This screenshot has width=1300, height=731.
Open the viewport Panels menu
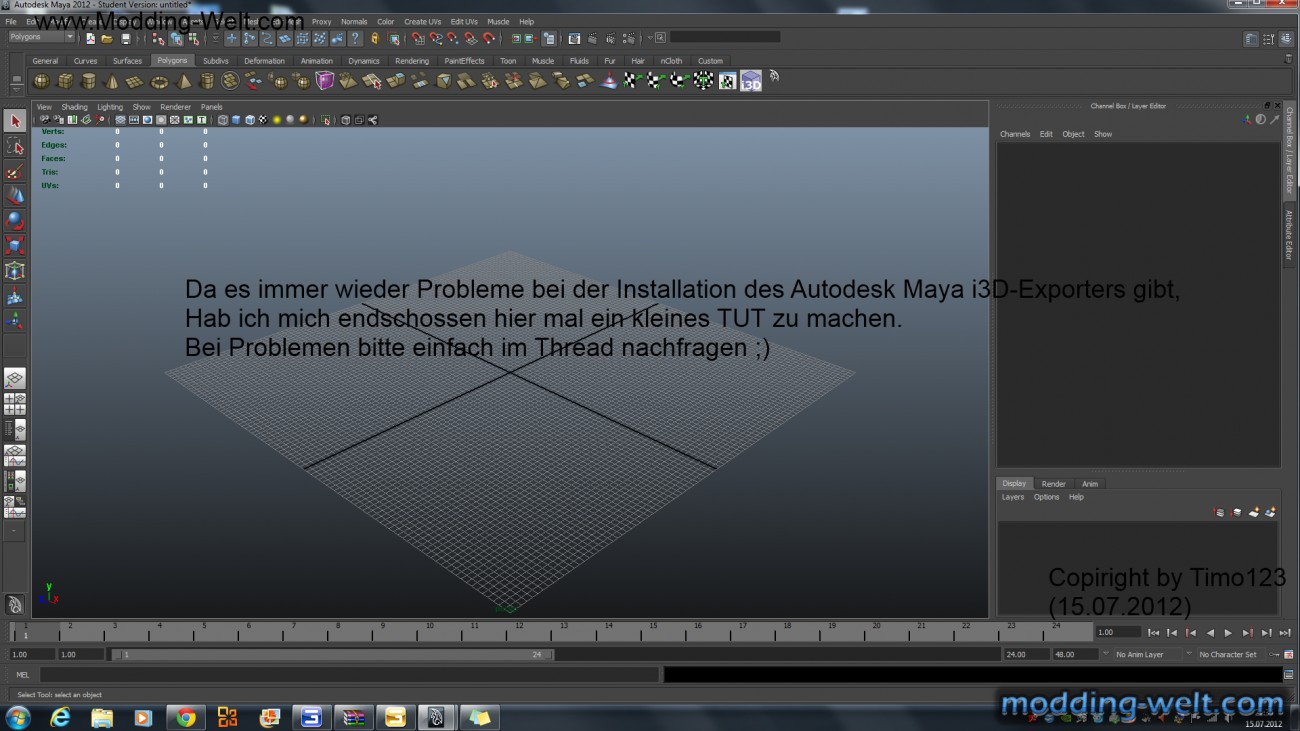point(211,107)
